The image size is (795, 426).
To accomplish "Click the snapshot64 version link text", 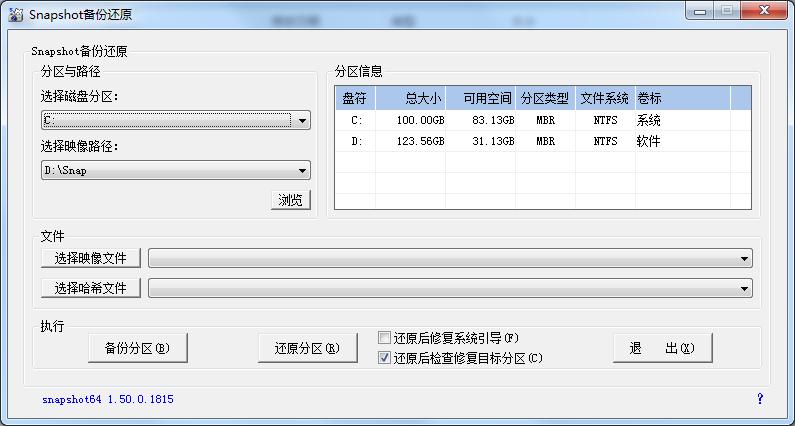I will point(108,399).
